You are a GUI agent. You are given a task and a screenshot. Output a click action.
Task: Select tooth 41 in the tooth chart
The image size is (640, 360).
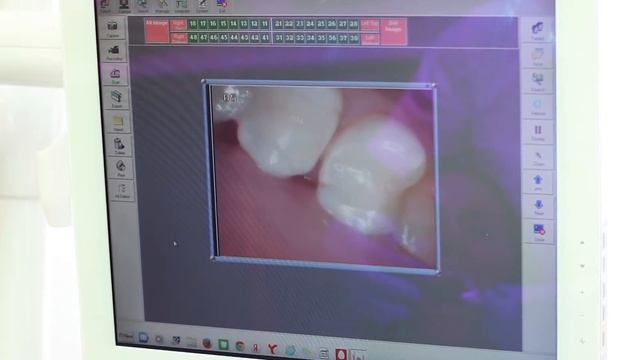coord(265,38)
